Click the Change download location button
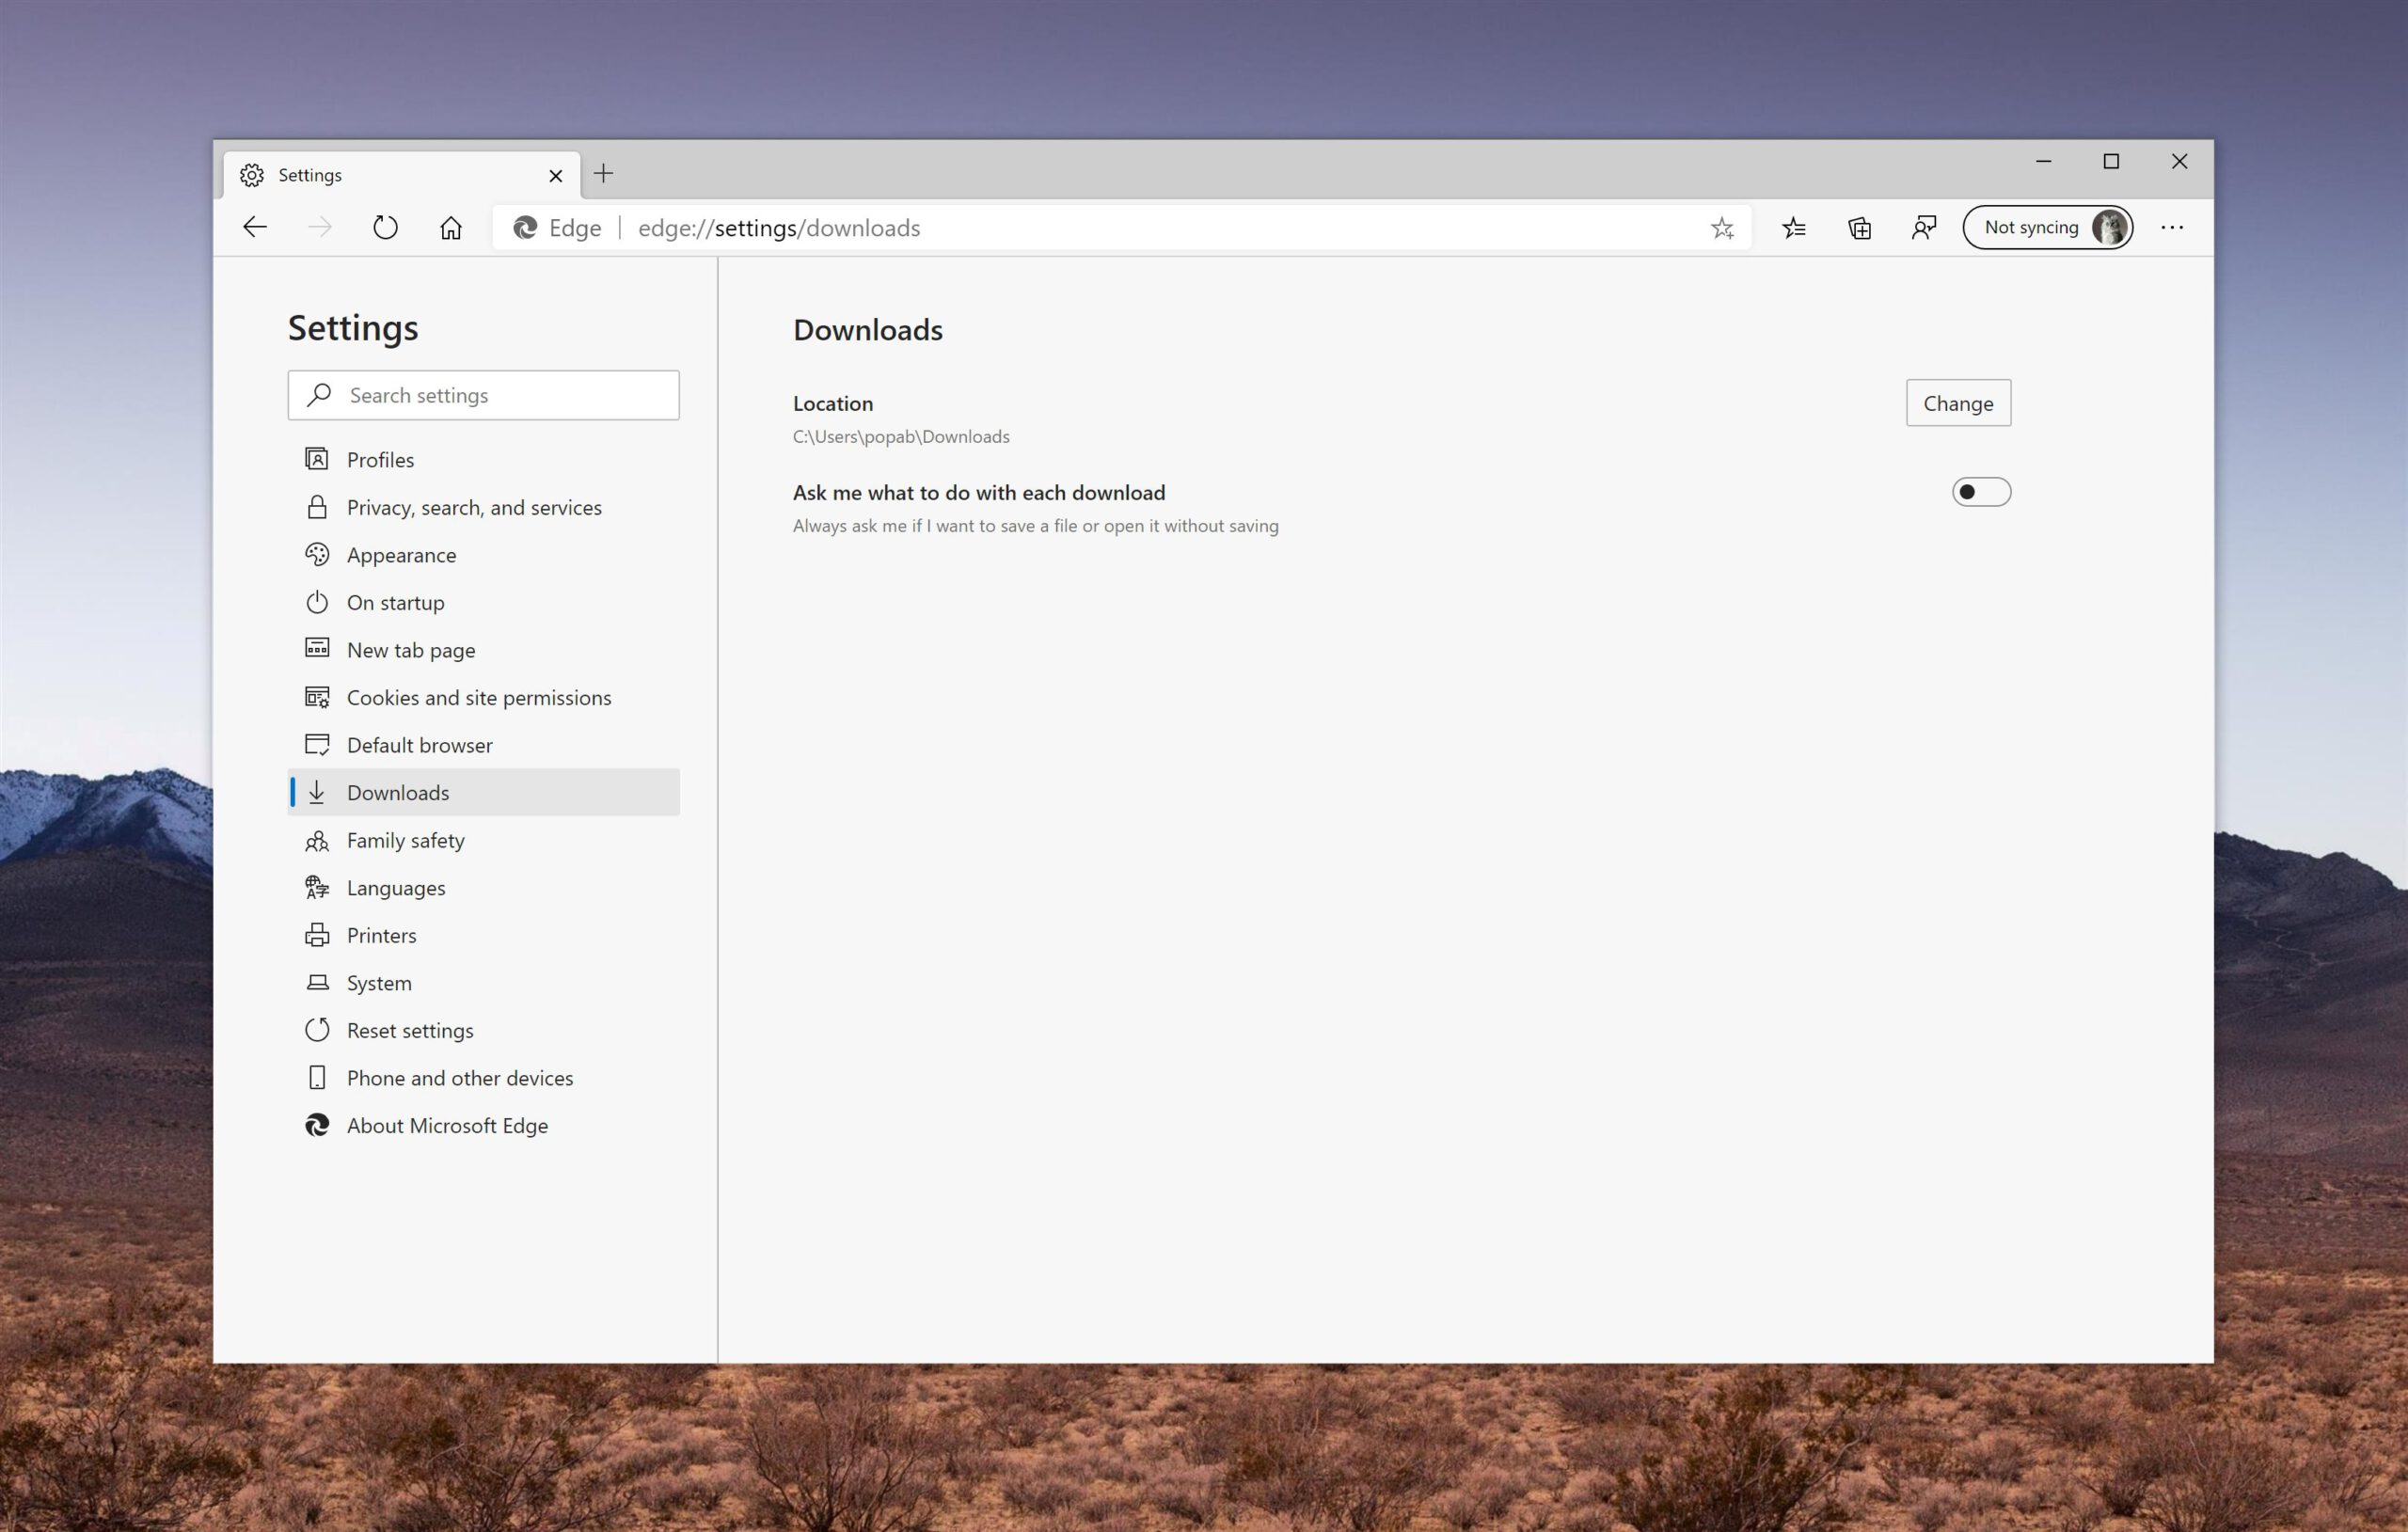 [x=1957, y=402]
